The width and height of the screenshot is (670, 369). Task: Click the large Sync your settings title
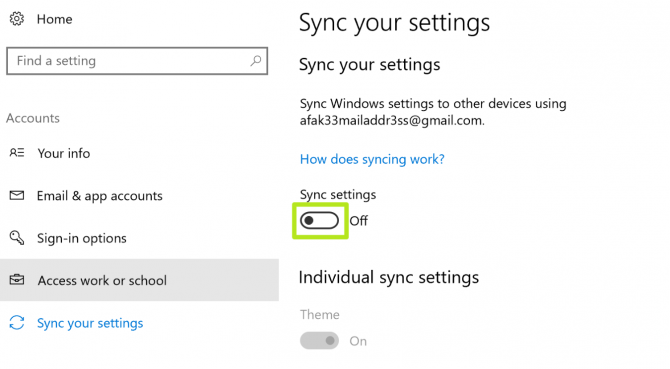[394, 23]
